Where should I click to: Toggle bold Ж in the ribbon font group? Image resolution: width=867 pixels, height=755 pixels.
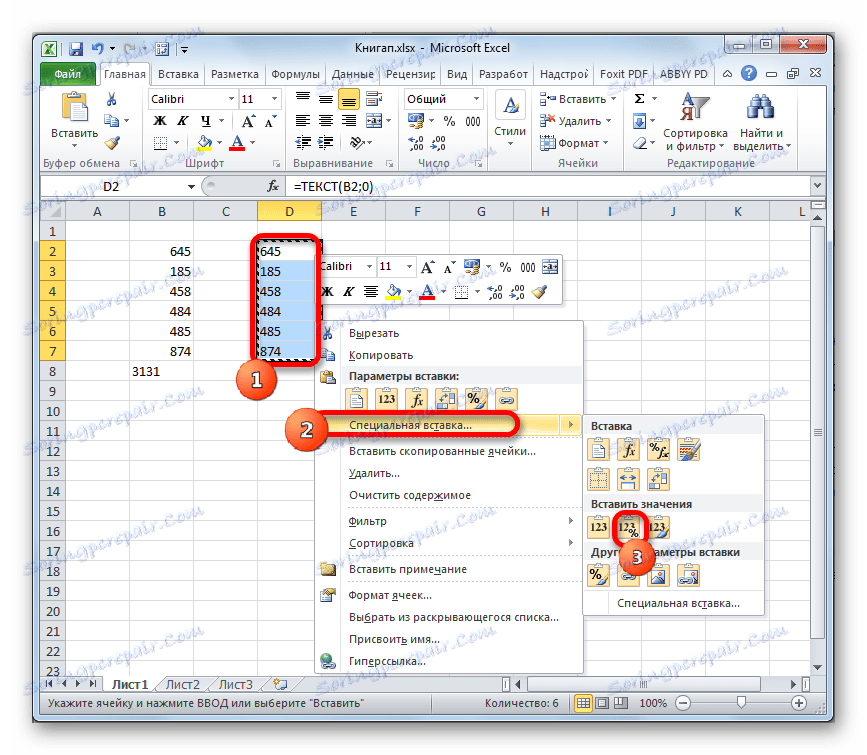pyautogui.click(x=160, y=121)
